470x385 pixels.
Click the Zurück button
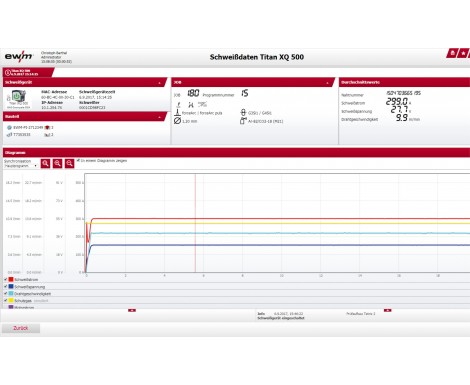21,328
